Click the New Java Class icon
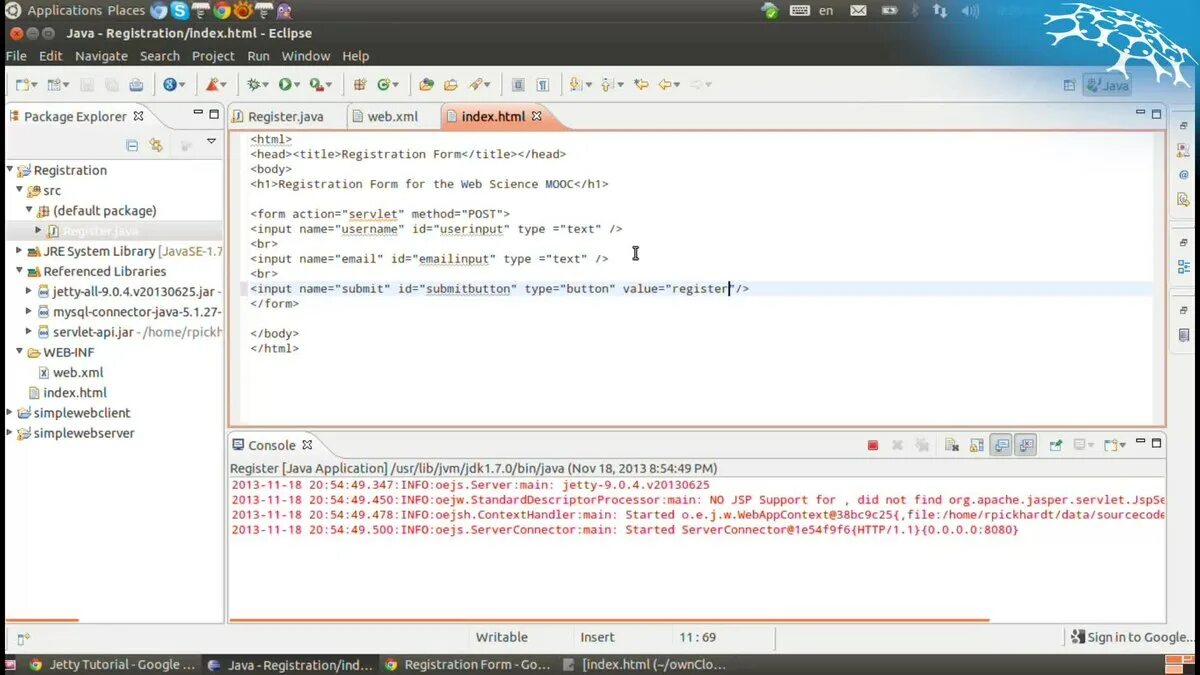This screenshot has height=675, width=1200. [384, 85]
